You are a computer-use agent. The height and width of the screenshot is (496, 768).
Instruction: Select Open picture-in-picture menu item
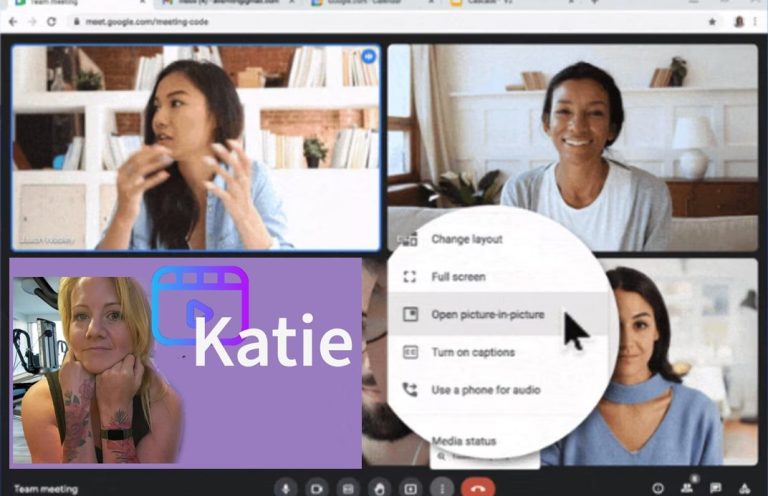point(487,314)
